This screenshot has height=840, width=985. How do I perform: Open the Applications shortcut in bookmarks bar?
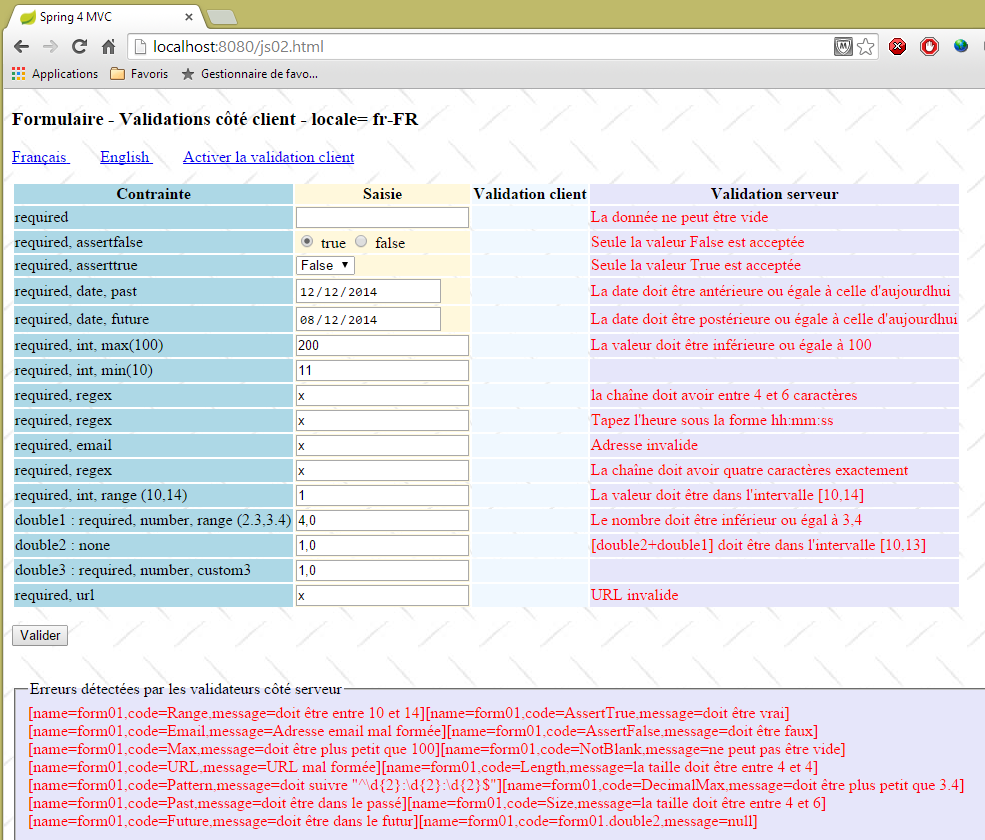coord(55,74)
